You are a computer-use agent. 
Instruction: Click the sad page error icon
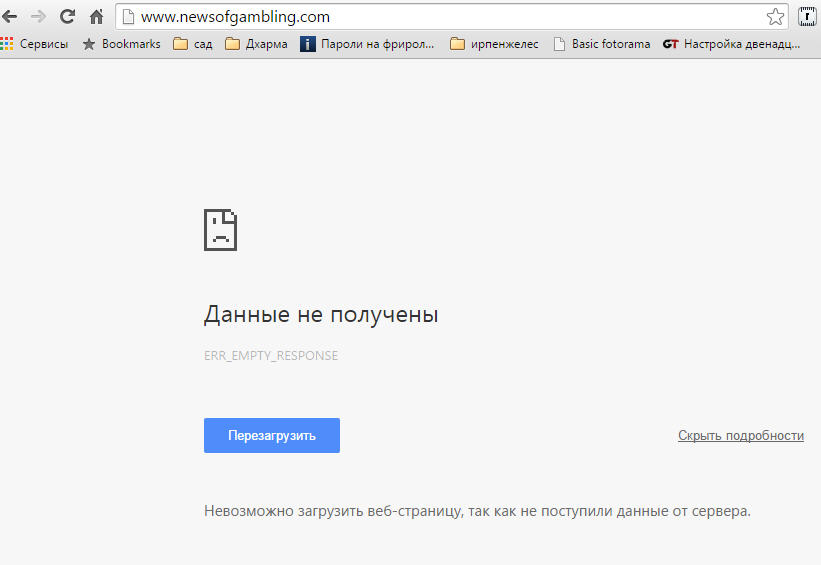click(x=220, y=230)
